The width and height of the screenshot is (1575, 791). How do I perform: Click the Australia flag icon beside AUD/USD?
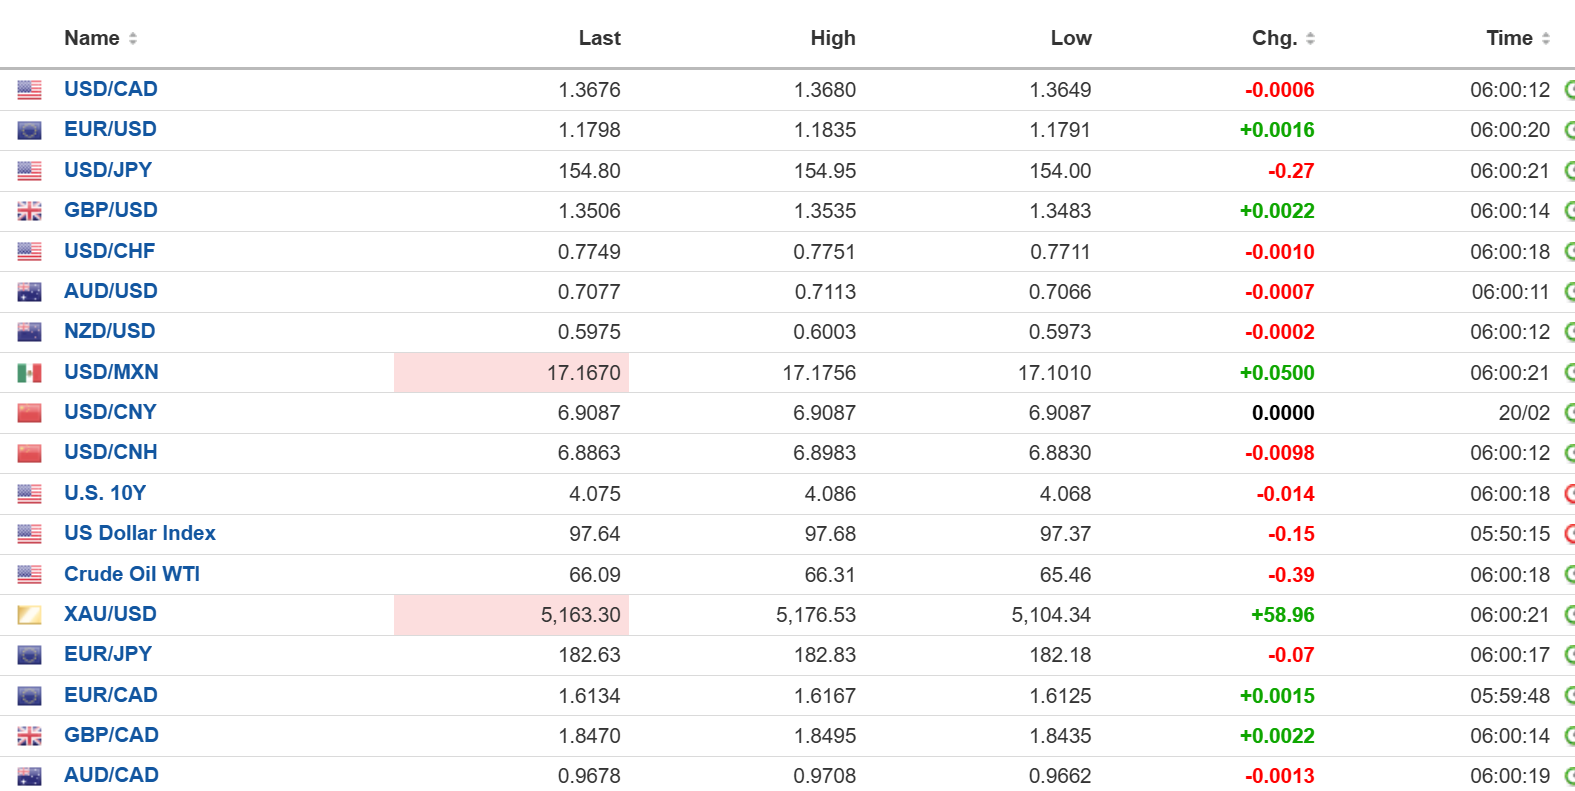pos(29,292)
